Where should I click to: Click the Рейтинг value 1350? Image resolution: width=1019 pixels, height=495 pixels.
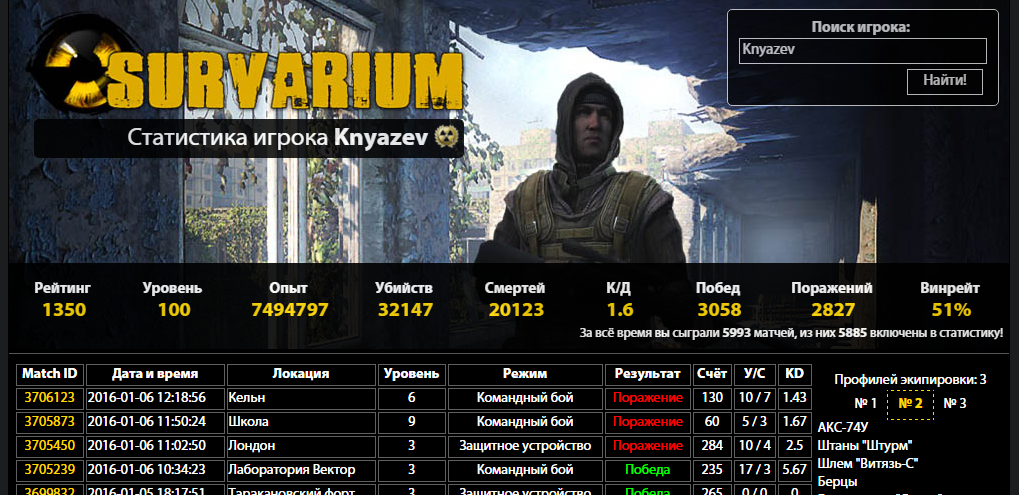click(64, 310)
